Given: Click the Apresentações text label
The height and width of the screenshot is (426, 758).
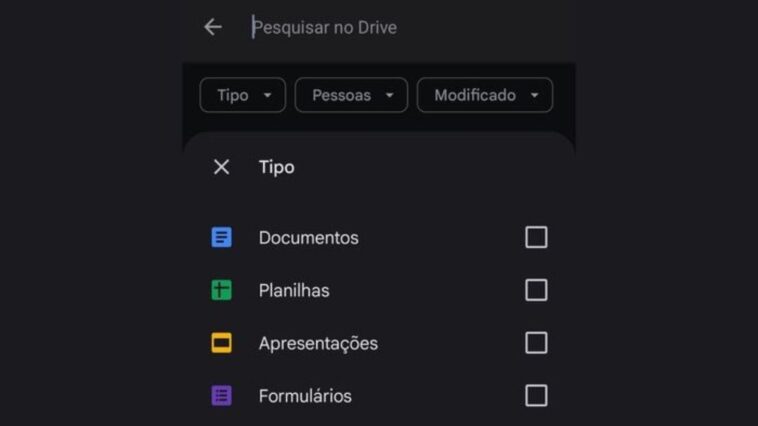Looking at the screenshot, I should pos(318,343).
